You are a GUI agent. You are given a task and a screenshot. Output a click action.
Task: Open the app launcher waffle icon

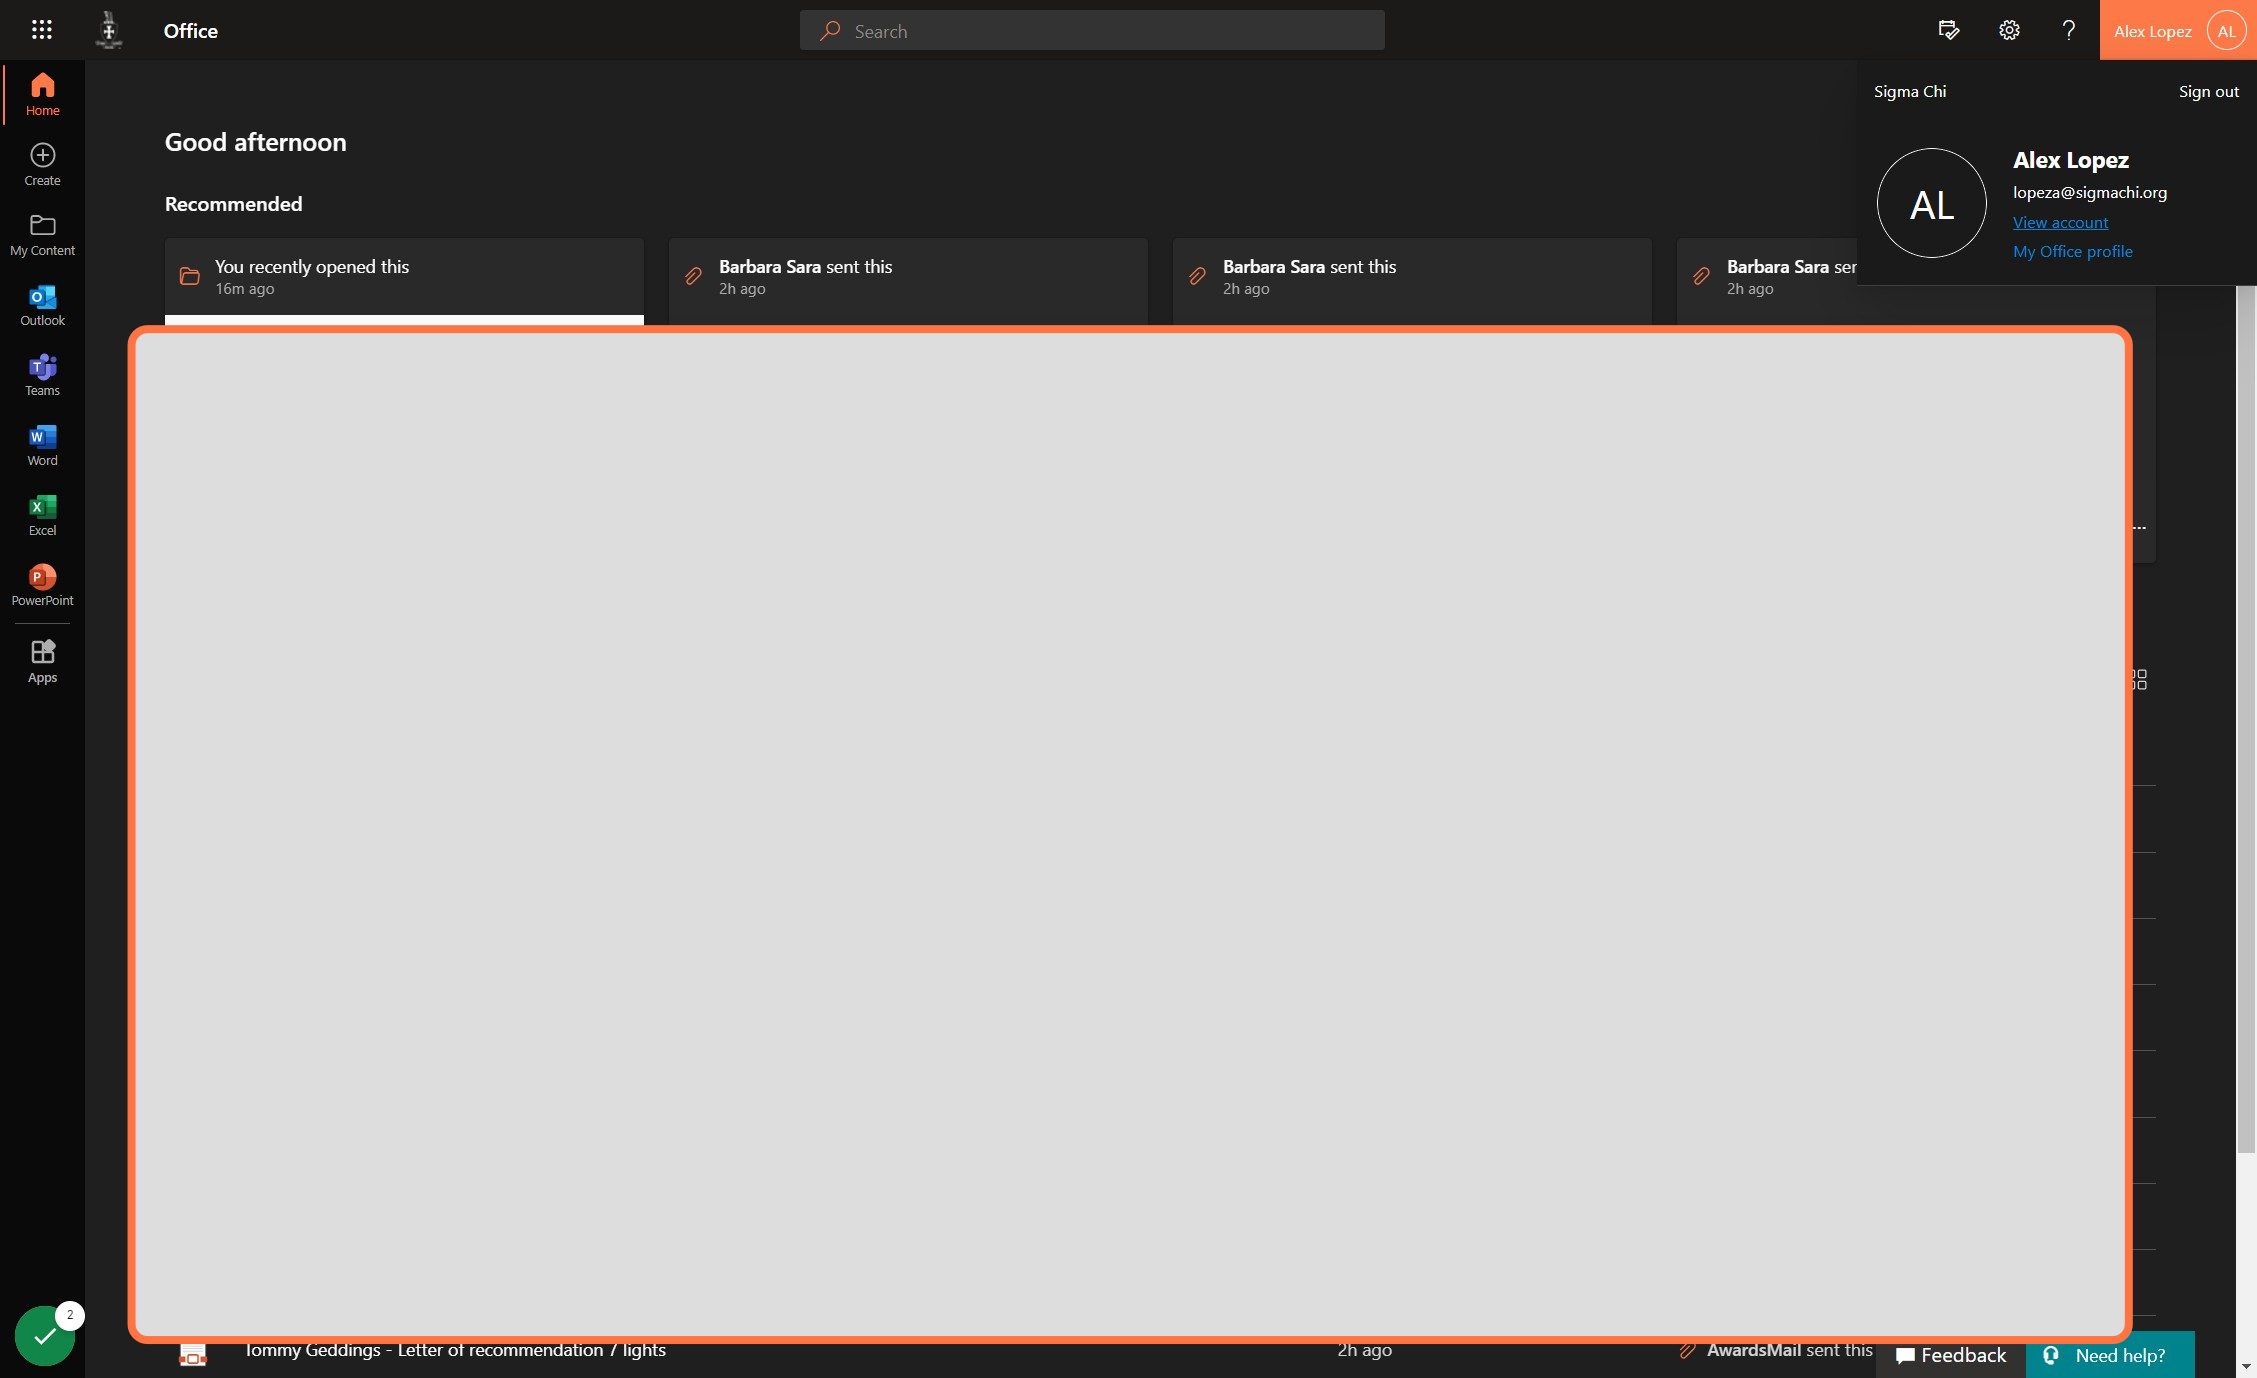point(41,30)
